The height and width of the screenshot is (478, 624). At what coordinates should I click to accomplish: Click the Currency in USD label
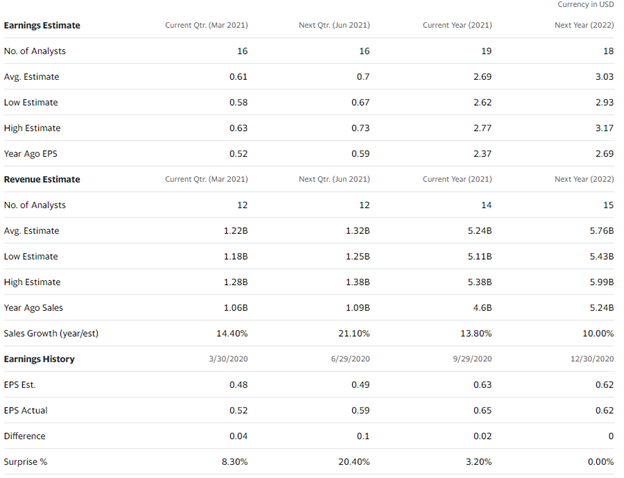pyautogui.click(x=585, y=5)
